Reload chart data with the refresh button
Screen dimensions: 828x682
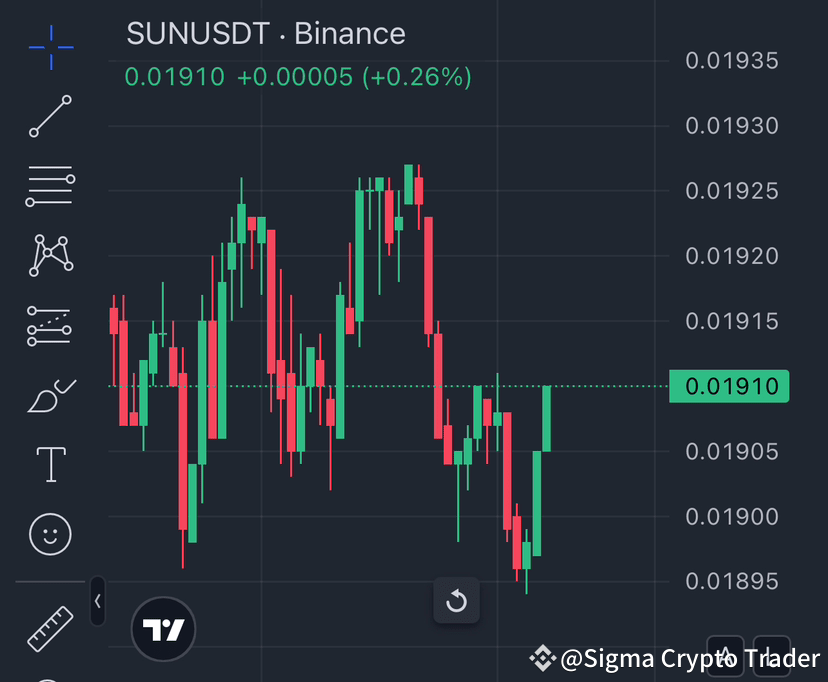457,602
